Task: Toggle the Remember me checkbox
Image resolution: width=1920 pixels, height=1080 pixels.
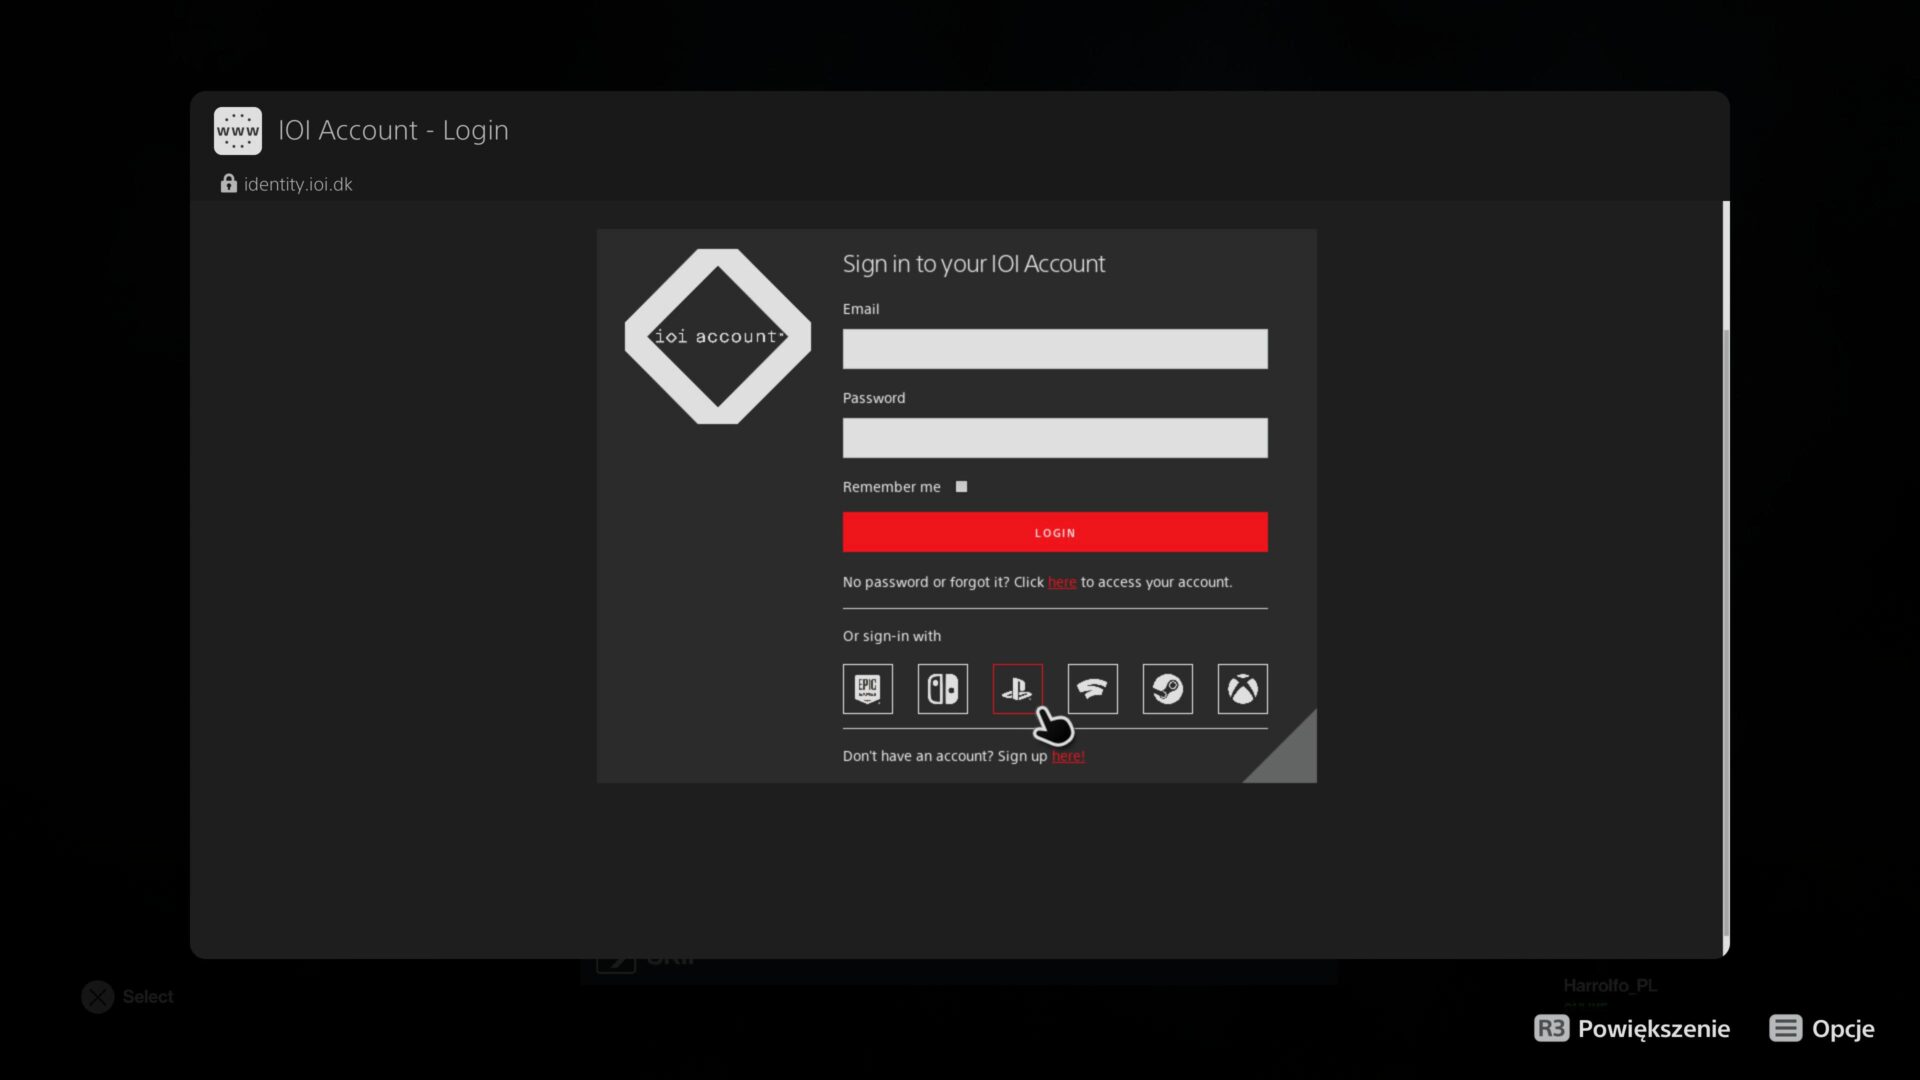Action: click(x=961, y=487)
